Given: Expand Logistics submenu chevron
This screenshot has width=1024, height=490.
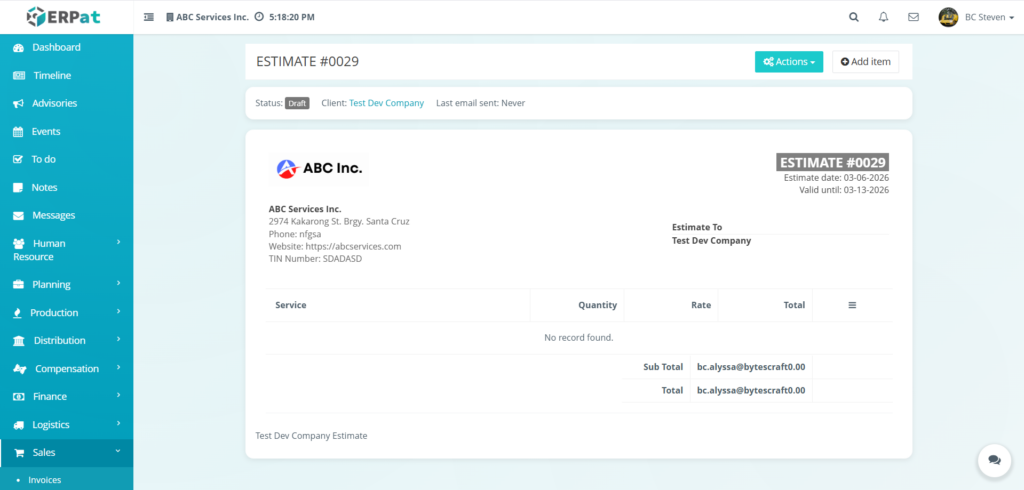Looking at the screenshot, I should pos(119,423).
